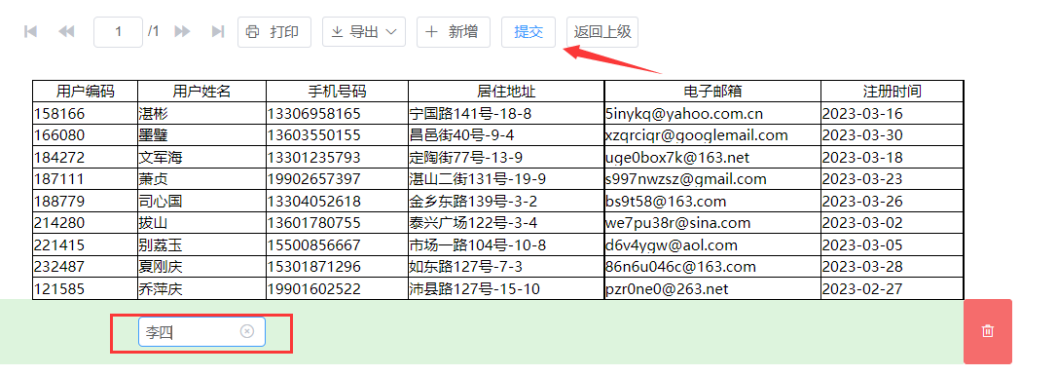Click the 用户编码 column header

point(85,91)
